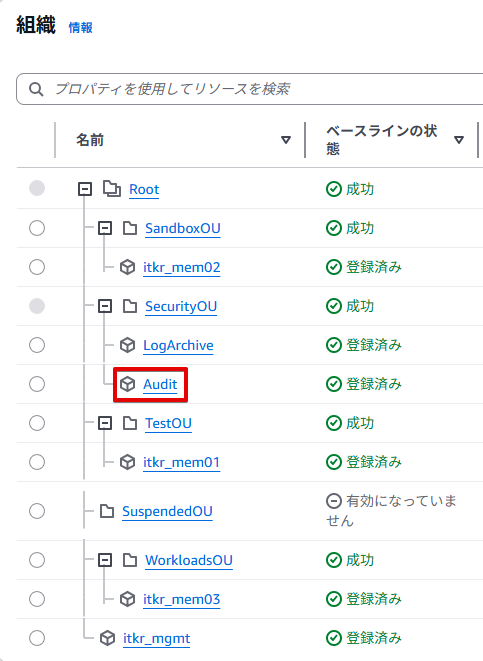The image size is (483, 661).
Task: Open the itkr_mem03 account link
Action: tap(182, 599)
